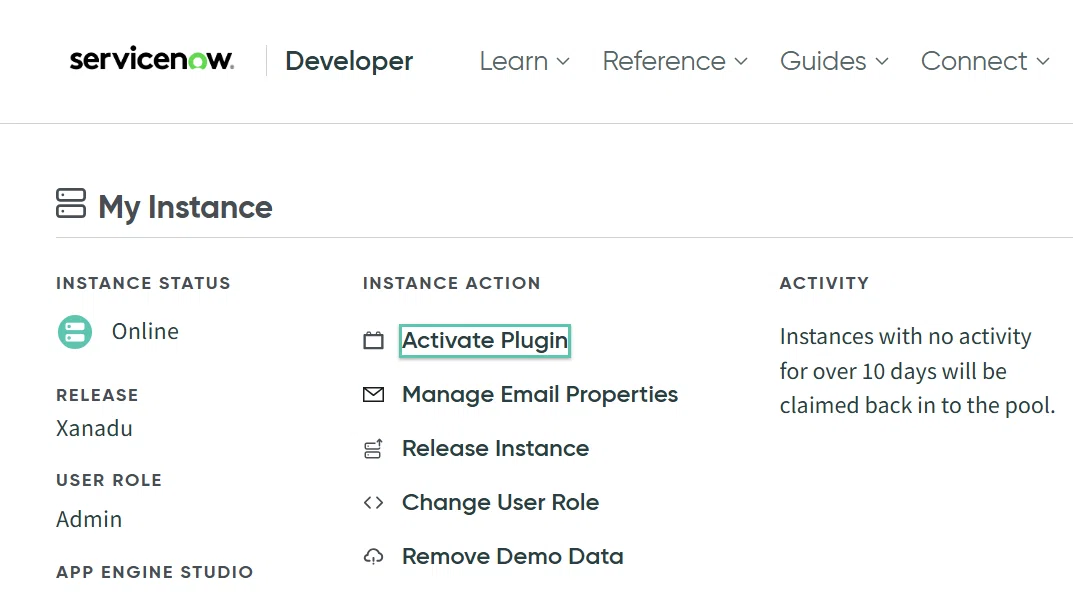Screen dimensions: 1073x597
Task: Click the Release label
Action: [x=97, y=396]
